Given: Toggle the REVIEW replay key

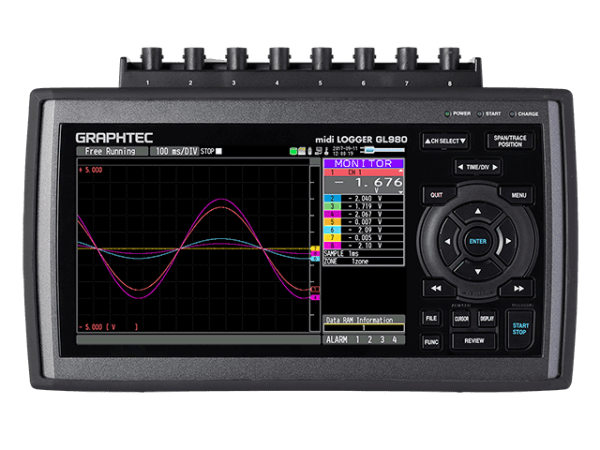Looking at the screenshot, I should [x=473, y=341].
